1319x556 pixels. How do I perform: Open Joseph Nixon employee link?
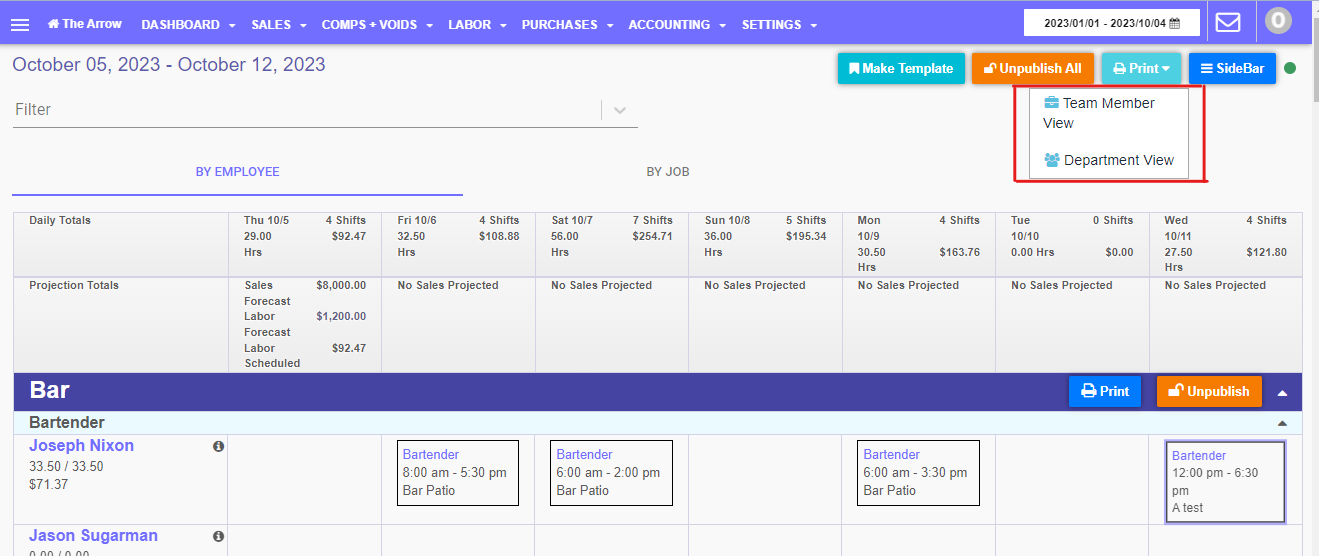point(81,445)
